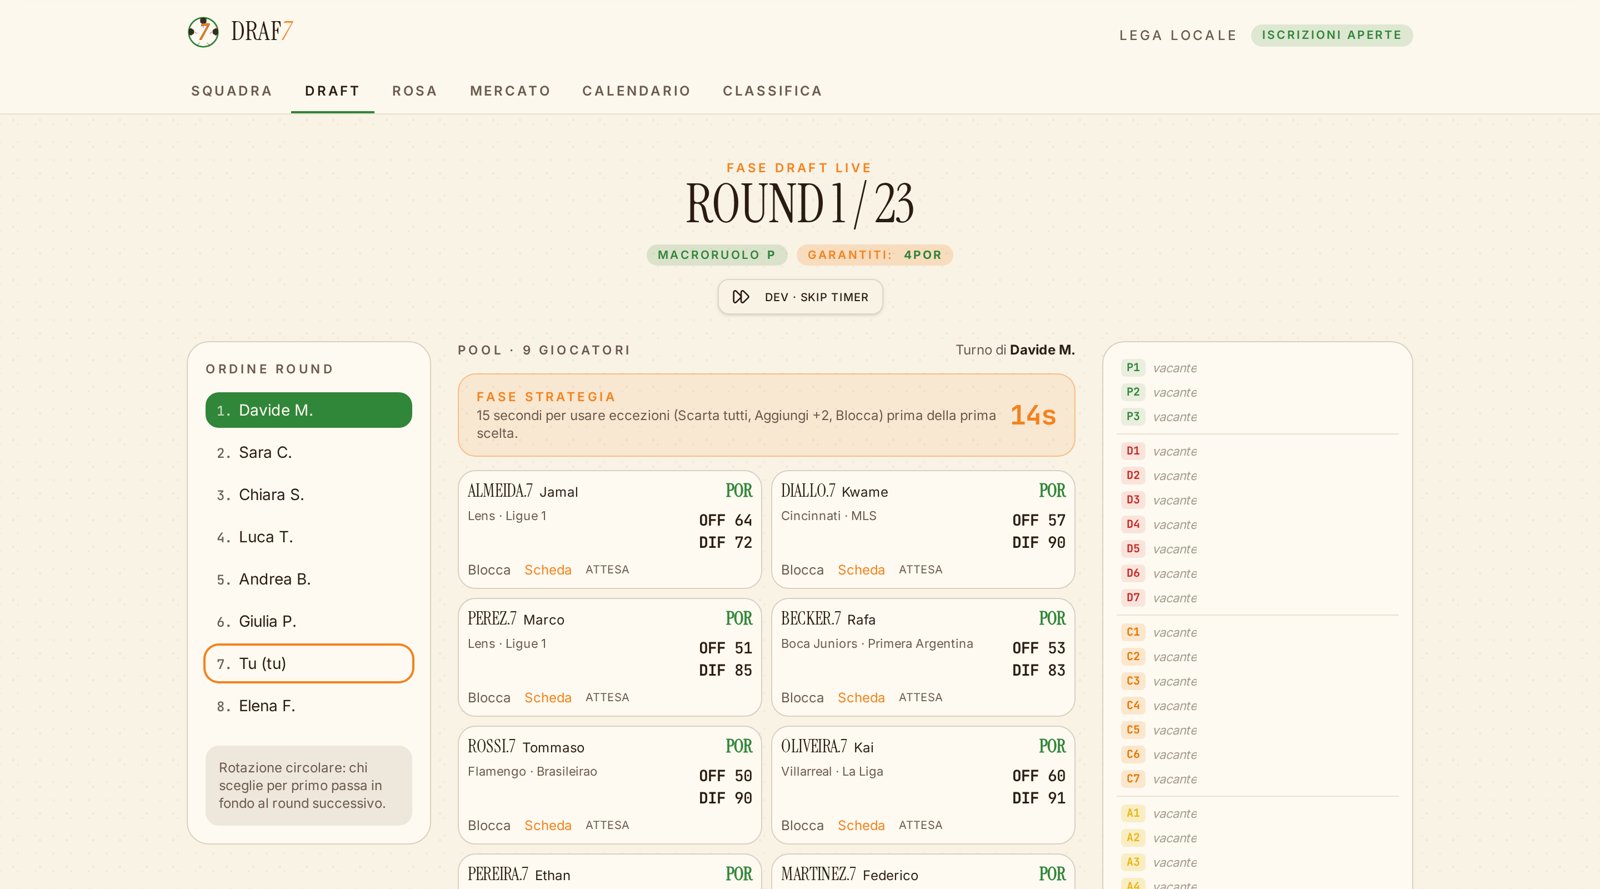Viewport: 1600px width, 889px height.
Task: Click the DRAF7 soccer ball logo icon
Action: [203, 32]
